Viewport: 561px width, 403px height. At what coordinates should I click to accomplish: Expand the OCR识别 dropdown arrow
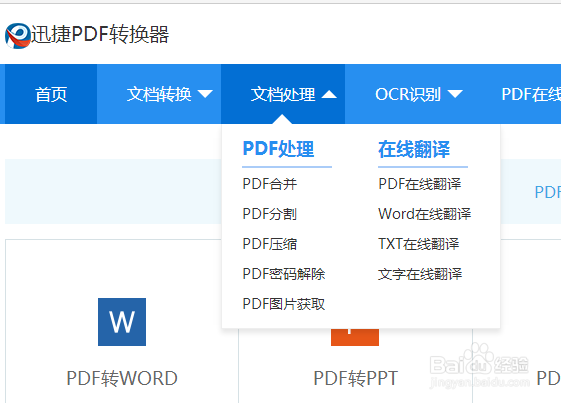[x=455, y=94]
